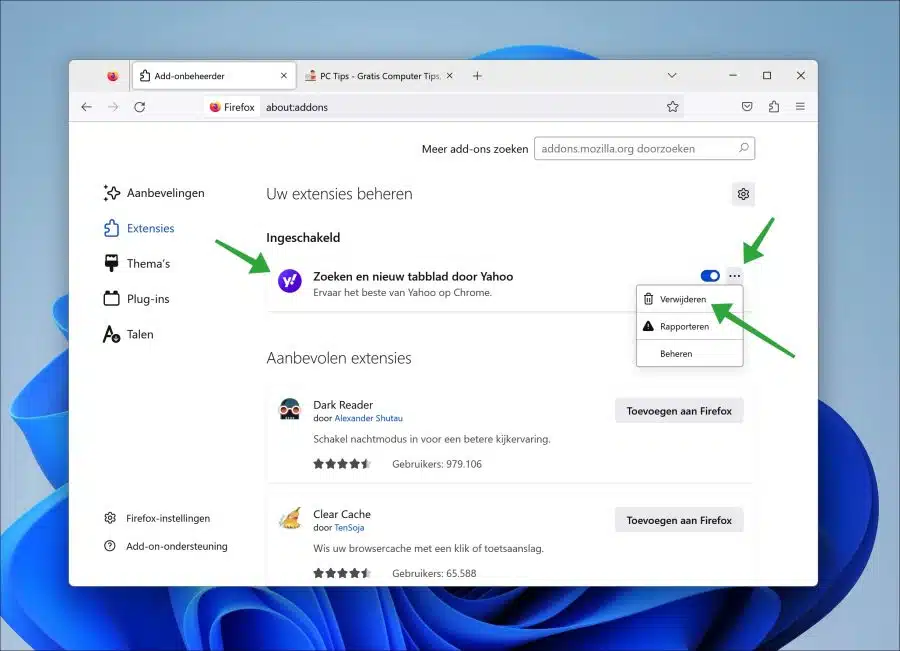Click the 'Uw extensies beheren' heading

click(x=339, y=194)
